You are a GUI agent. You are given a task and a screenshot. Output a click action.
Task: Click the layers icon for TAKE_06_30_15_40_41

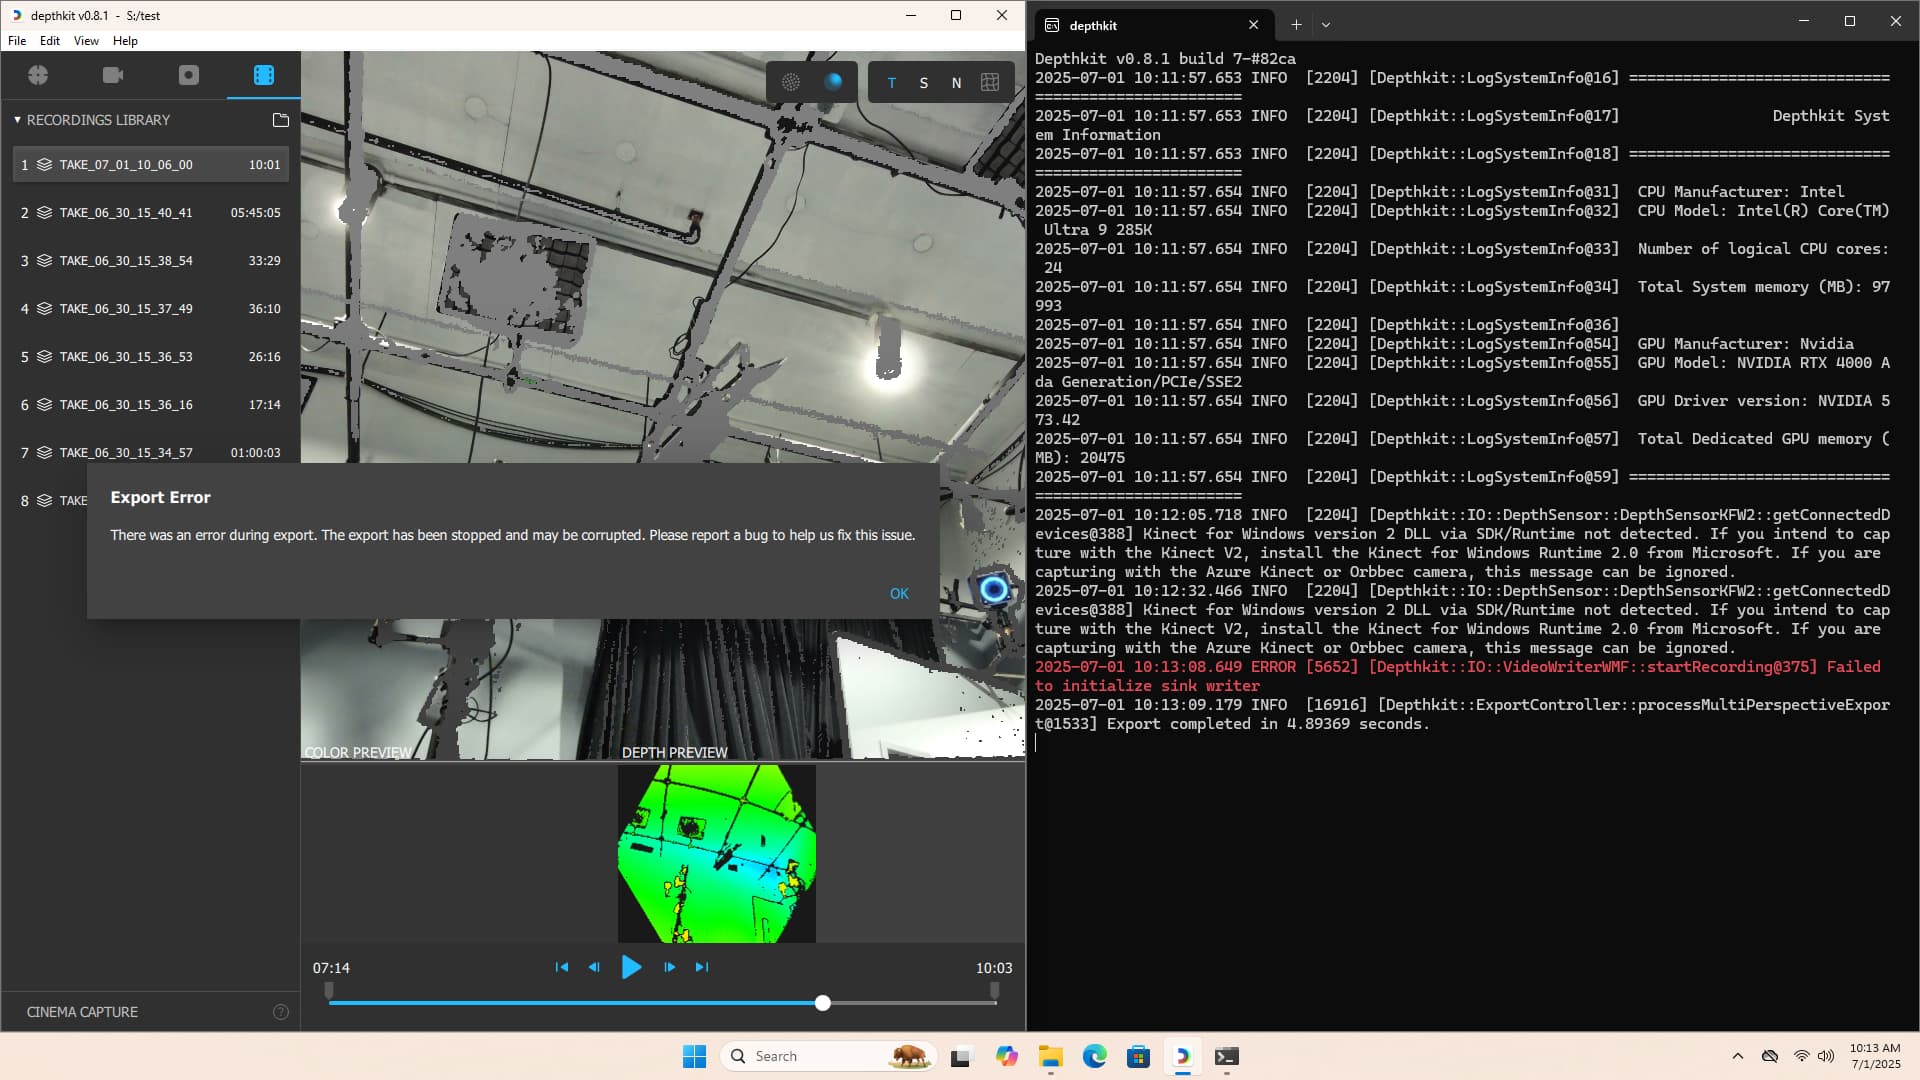(x=44, y=213)
